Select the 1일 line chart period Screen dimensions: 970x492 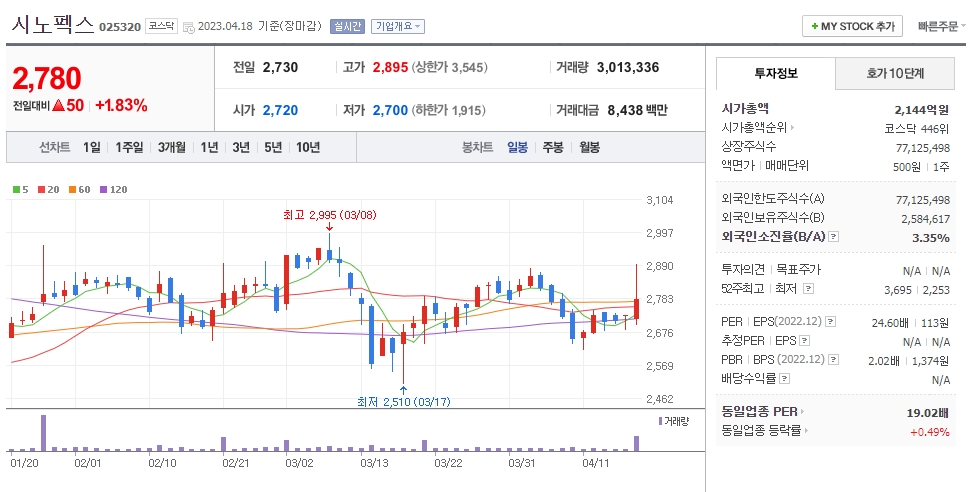pos(92,148)
